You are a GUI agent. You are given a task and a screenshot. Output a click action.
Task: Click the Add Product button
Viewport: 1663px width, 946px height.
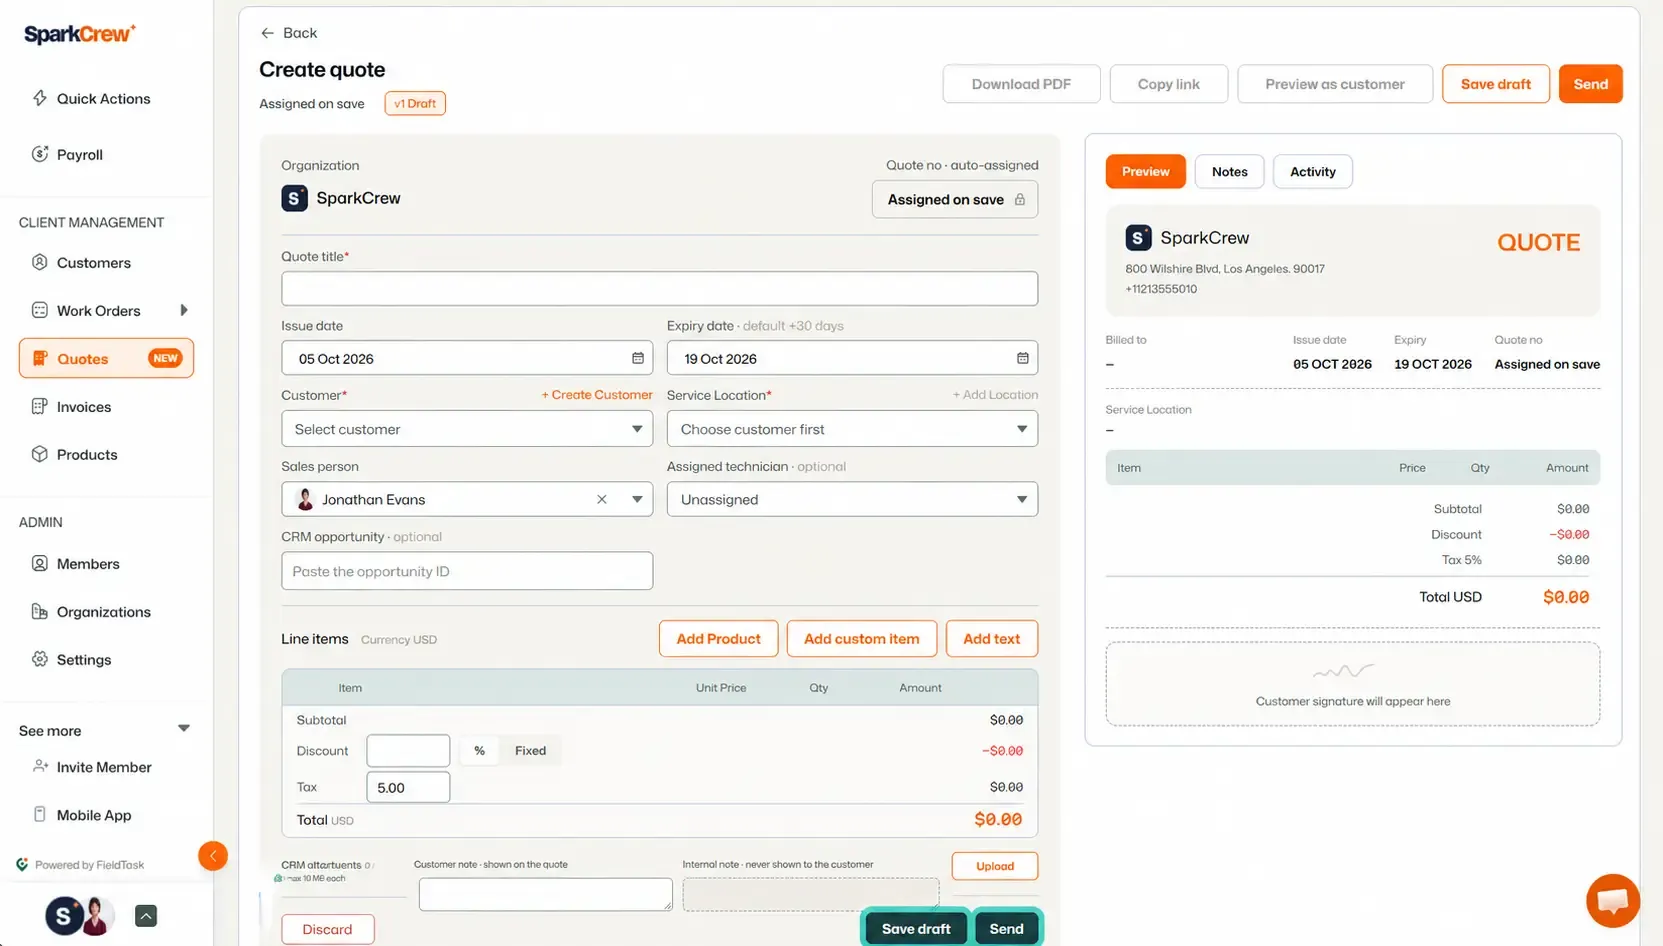718,638
